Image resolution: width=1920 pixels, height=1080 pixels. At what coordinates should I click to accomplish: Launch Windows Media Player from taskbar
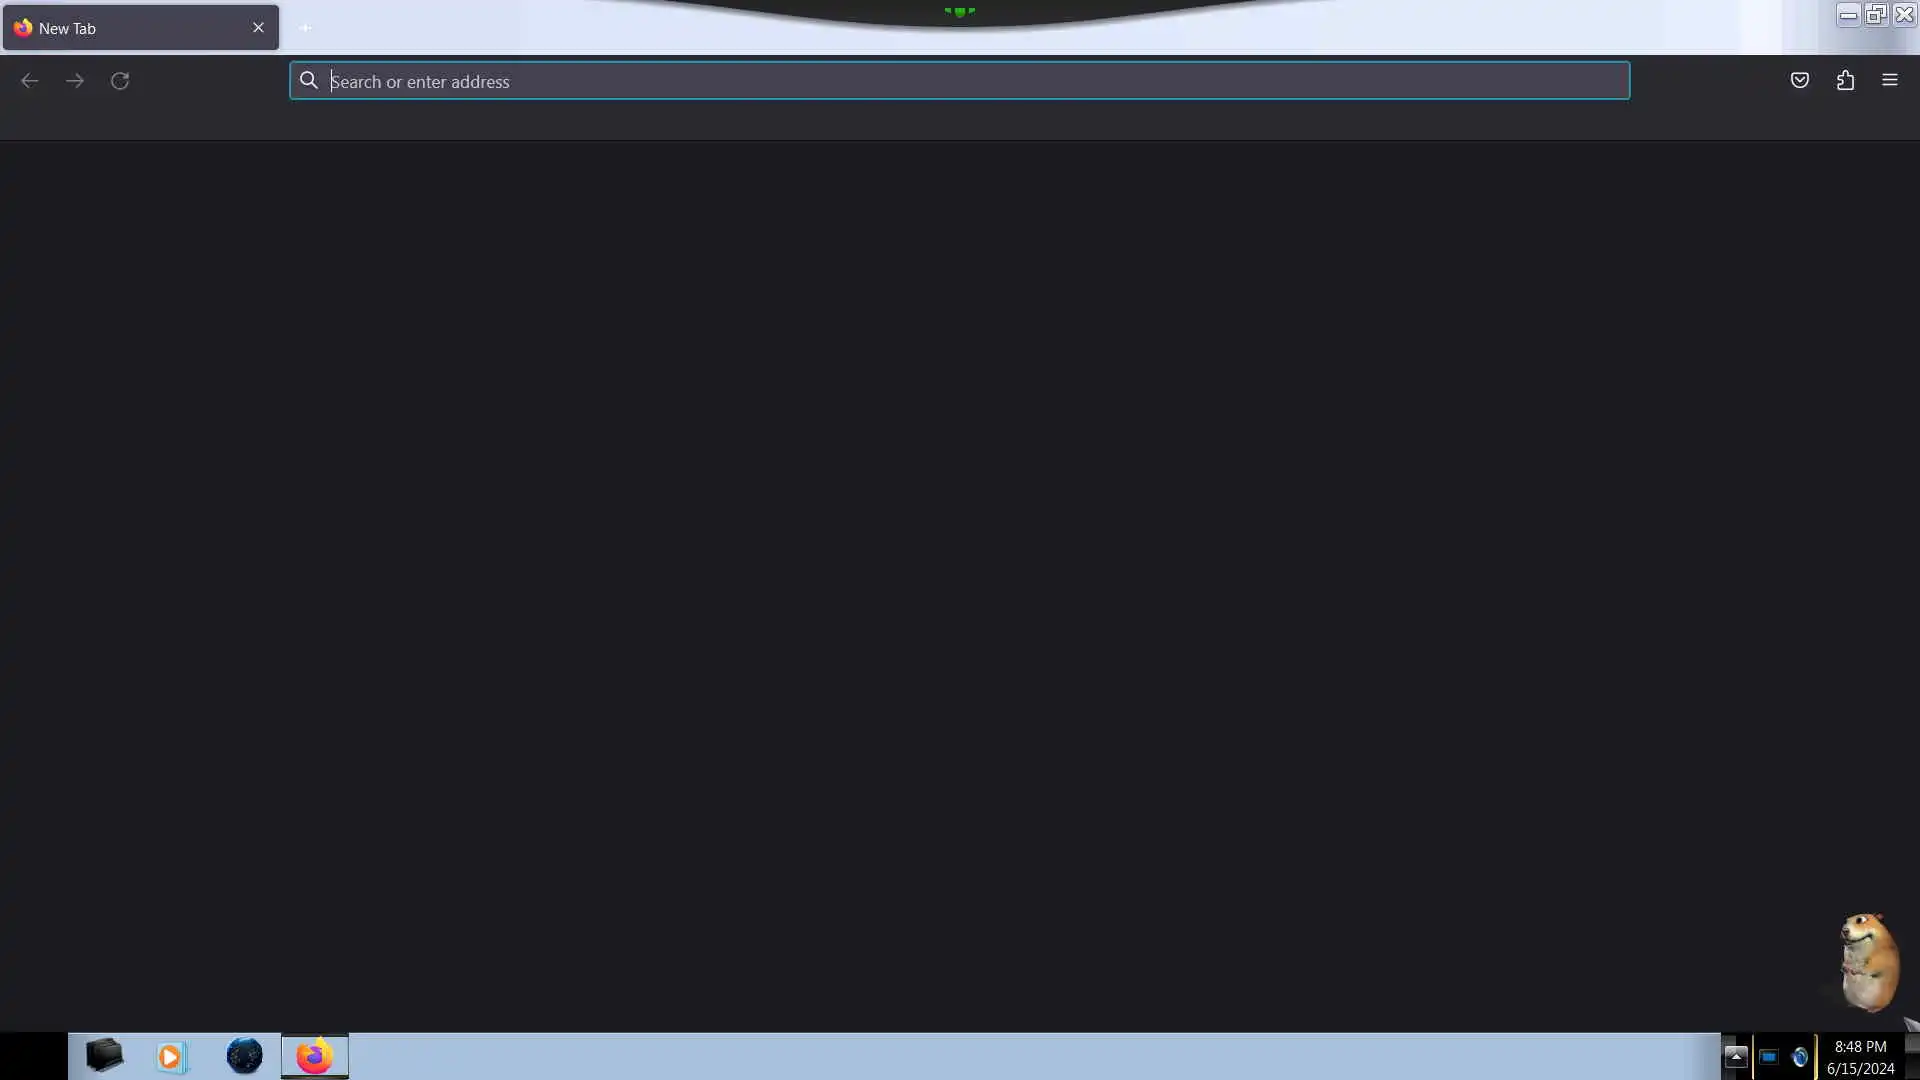[171, 1056]
